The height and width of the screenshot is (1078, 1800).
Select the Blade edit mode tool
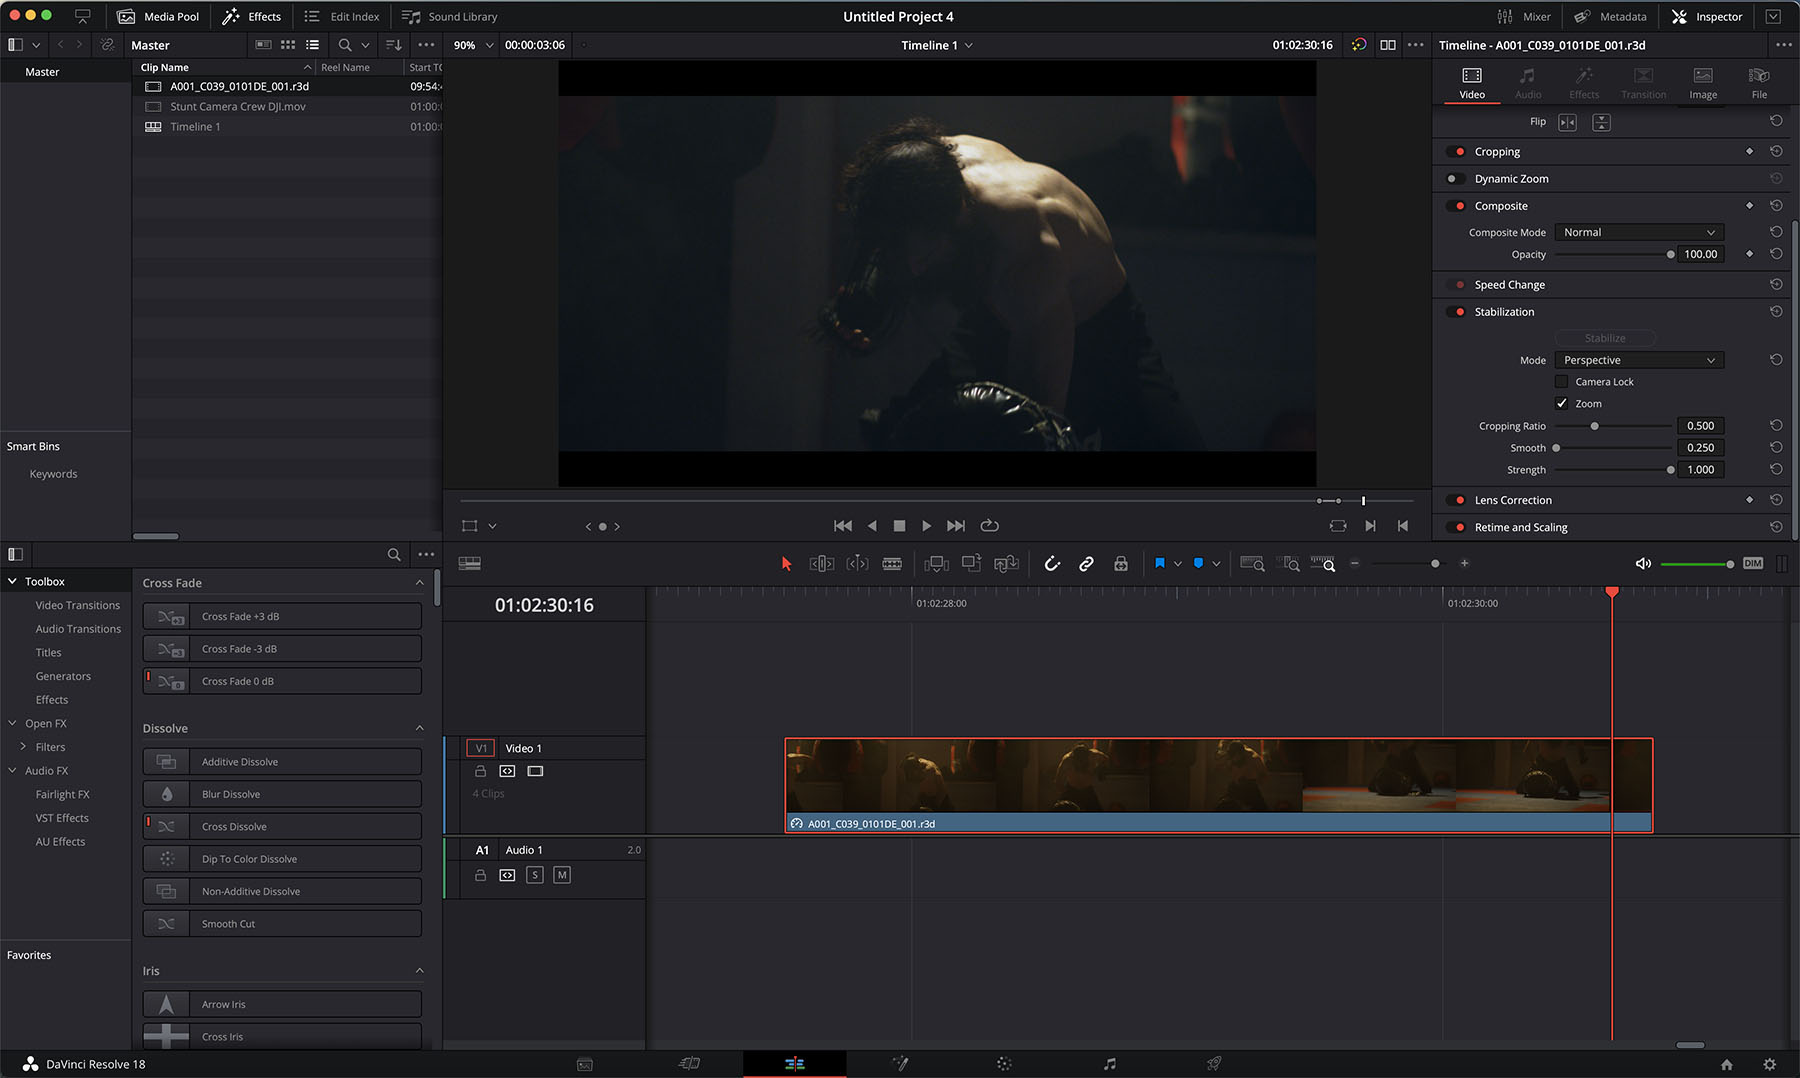[892, 564]
